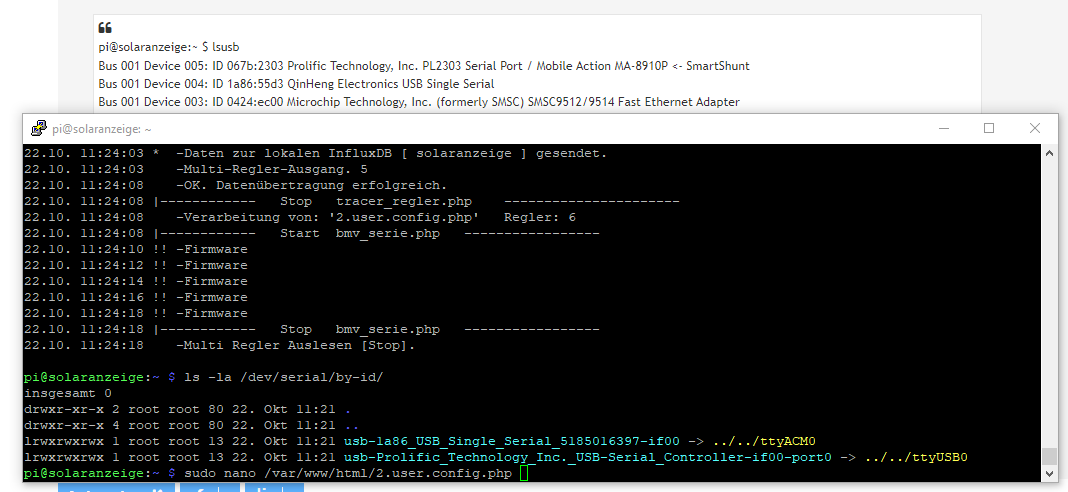The height and width of the screenshot is (492, 1068).
Task: Click the PuTTY icon in the title bar
Action: tap(38, 128)
